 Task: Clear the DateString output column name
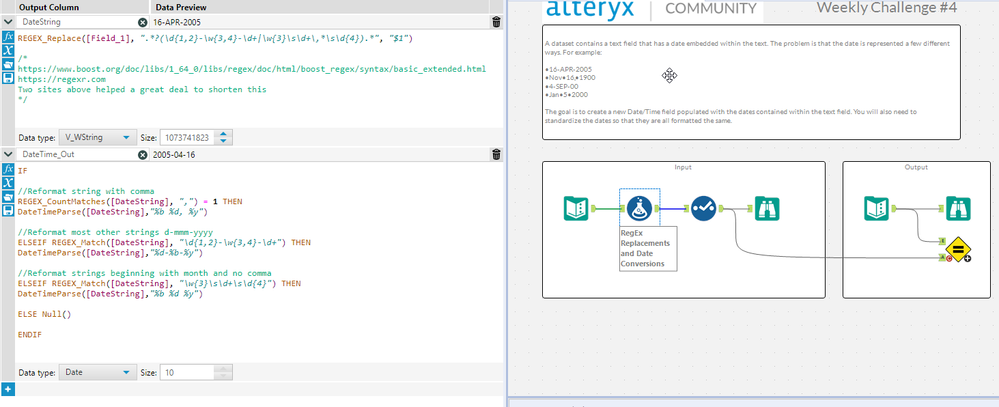point(142,22)
